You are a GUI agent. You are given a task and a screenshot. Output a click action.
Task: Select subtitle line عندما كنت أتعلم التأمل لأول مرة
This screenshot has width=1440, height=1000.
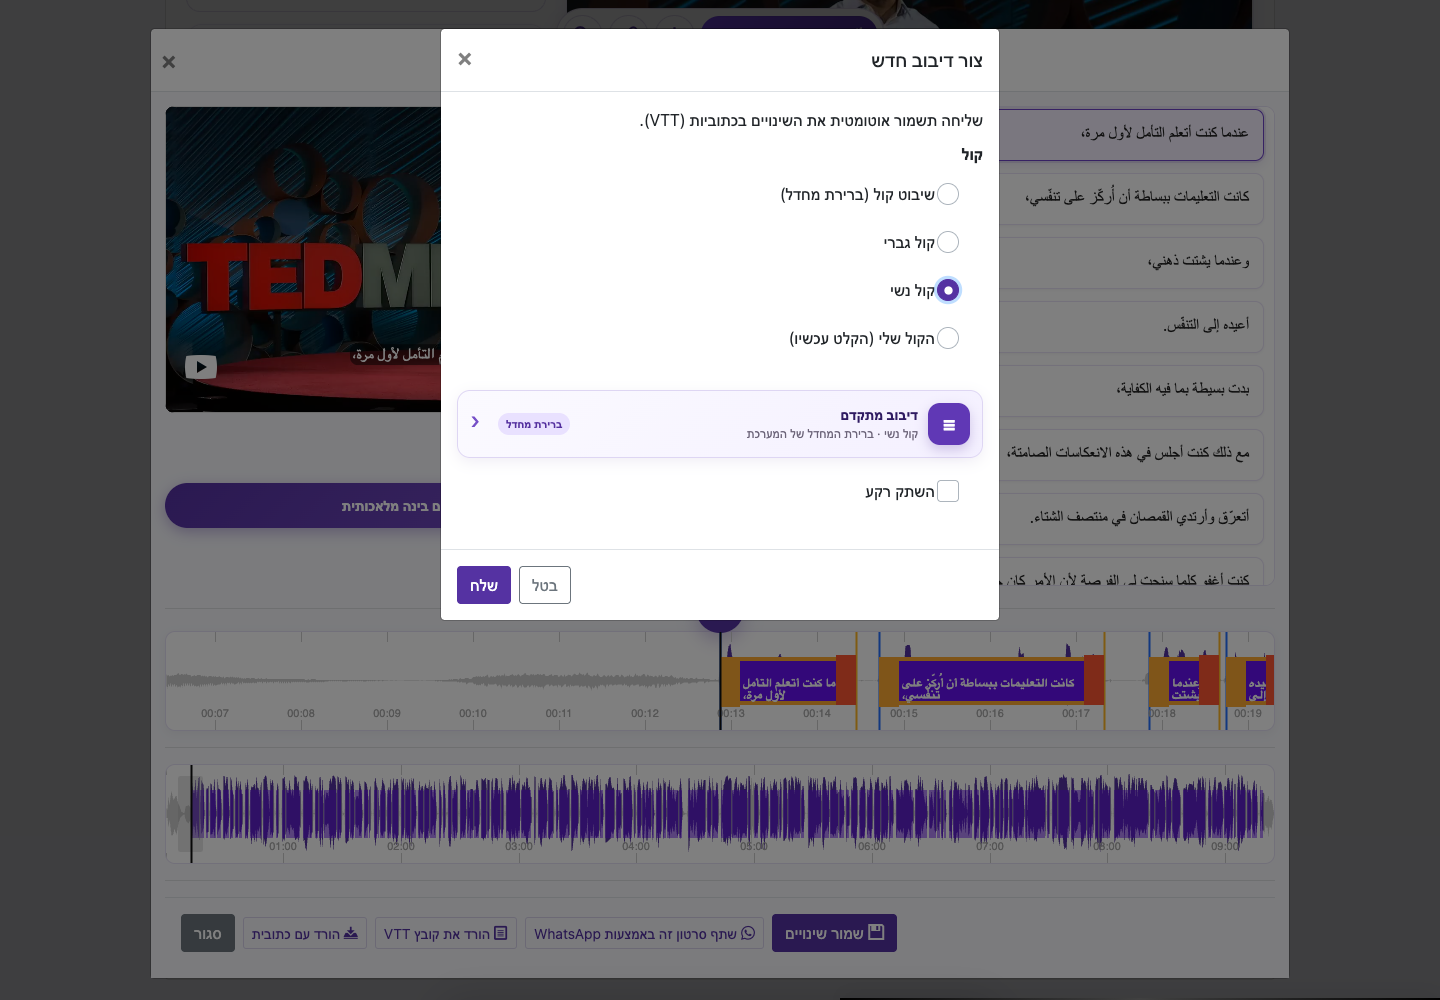[1131, 134]
